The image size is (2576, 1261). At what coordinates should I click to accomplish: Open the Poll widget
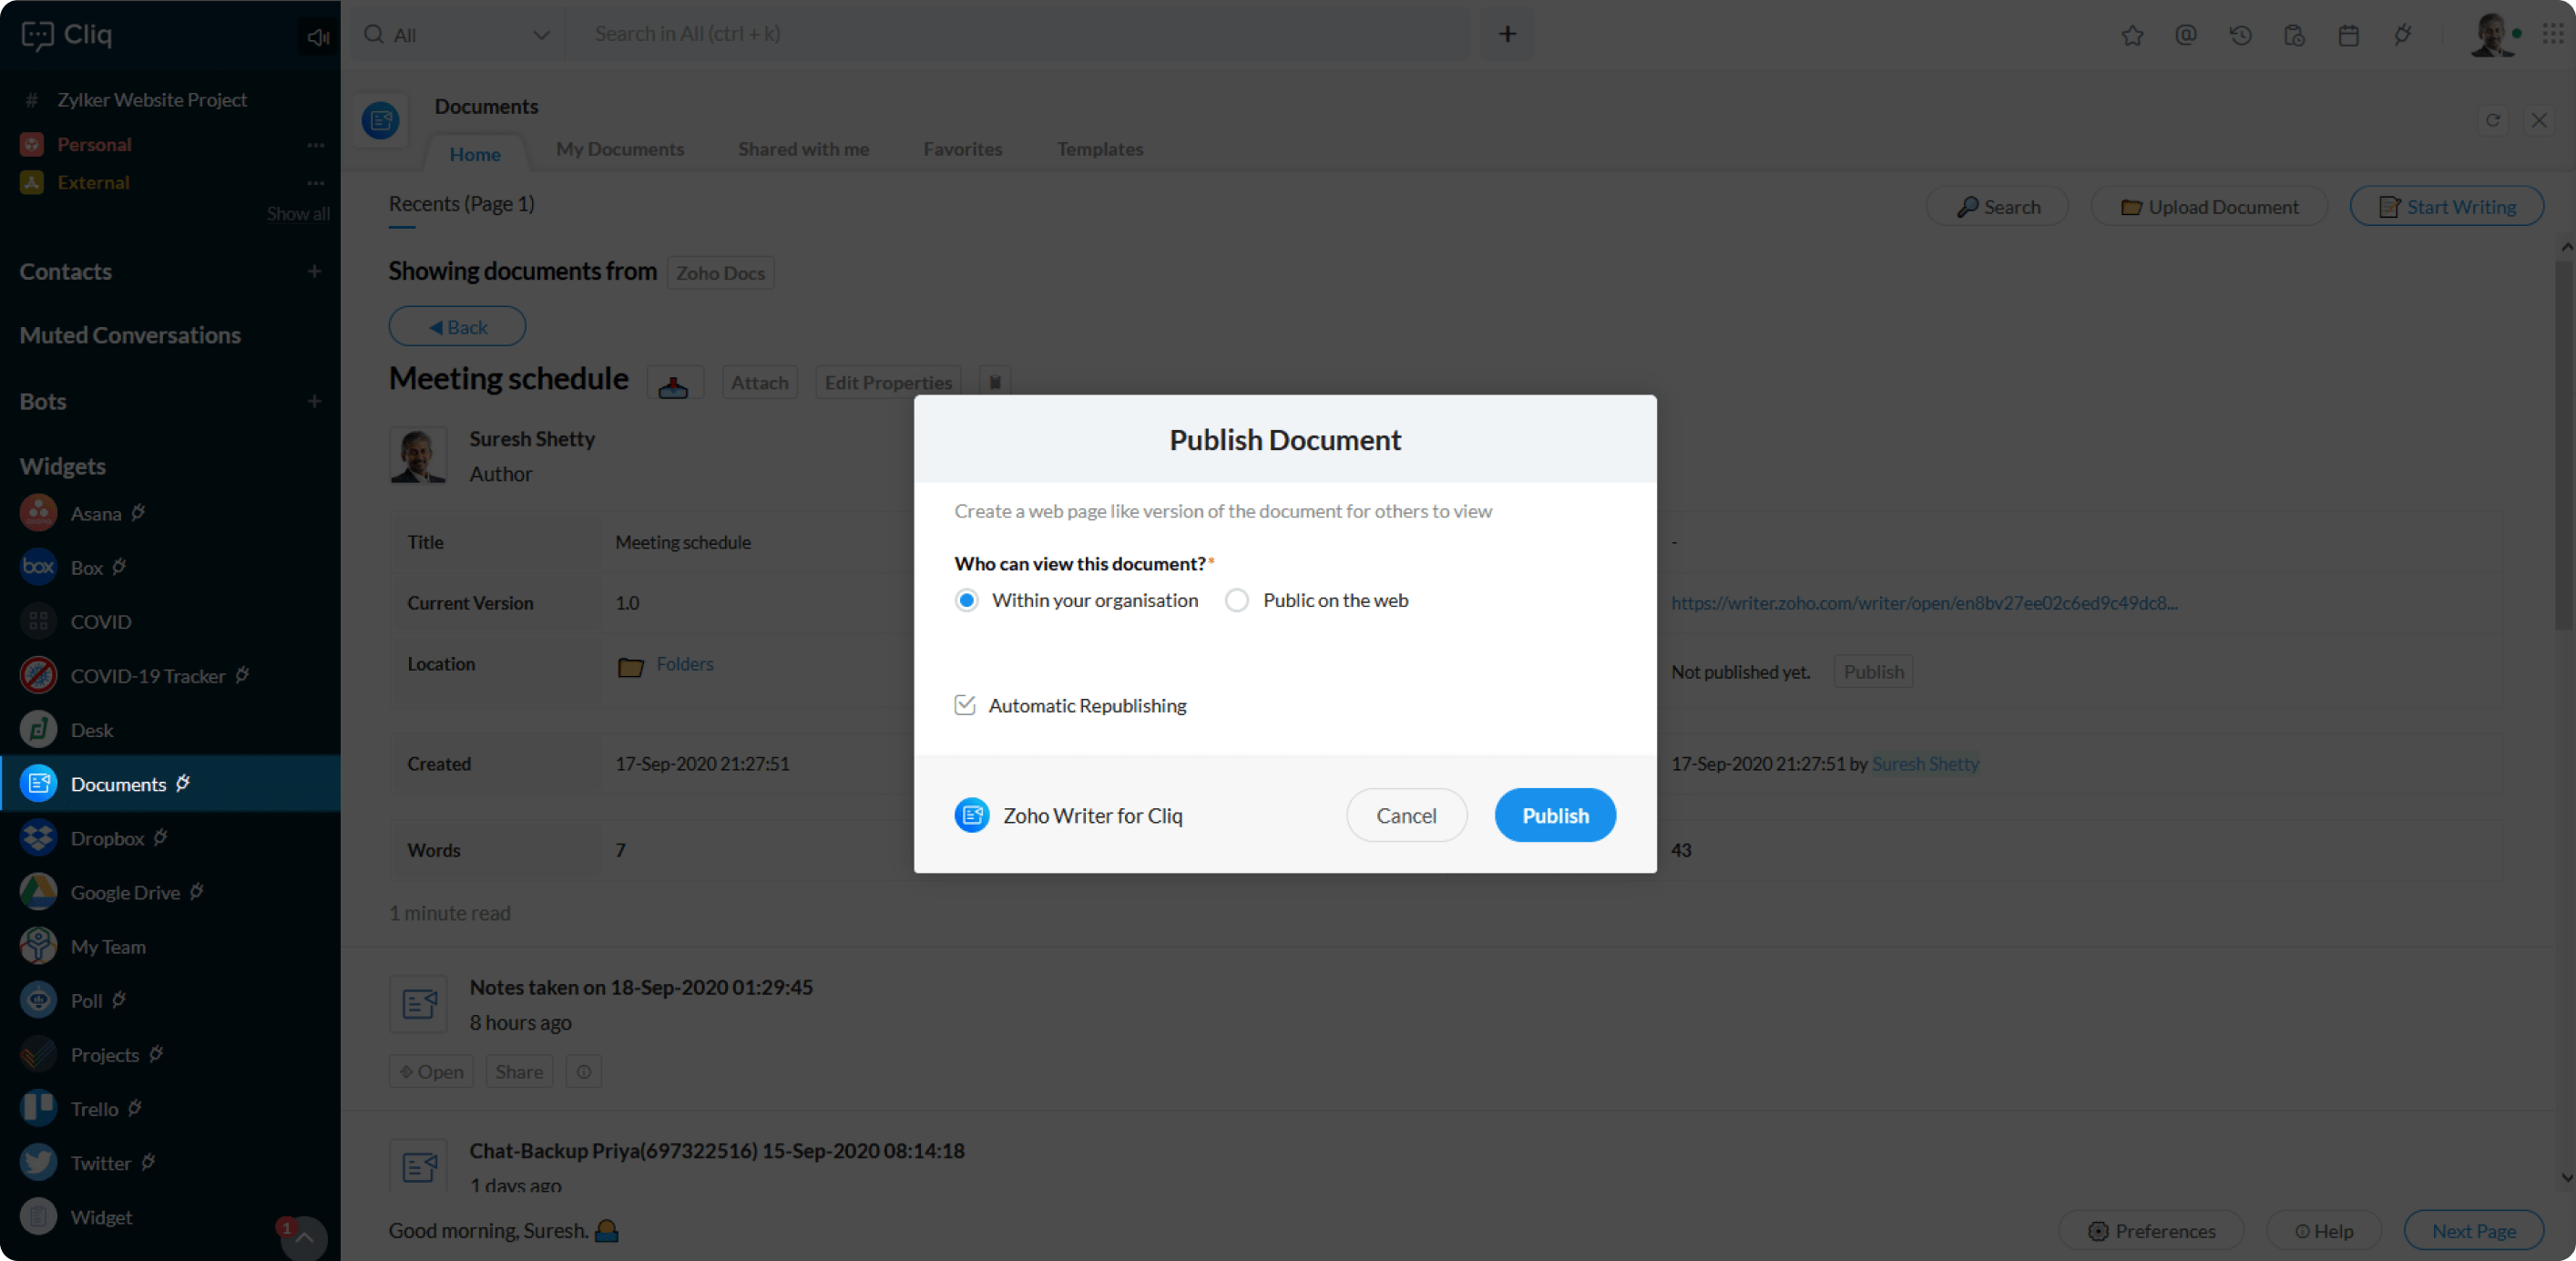click(87, 1000)
